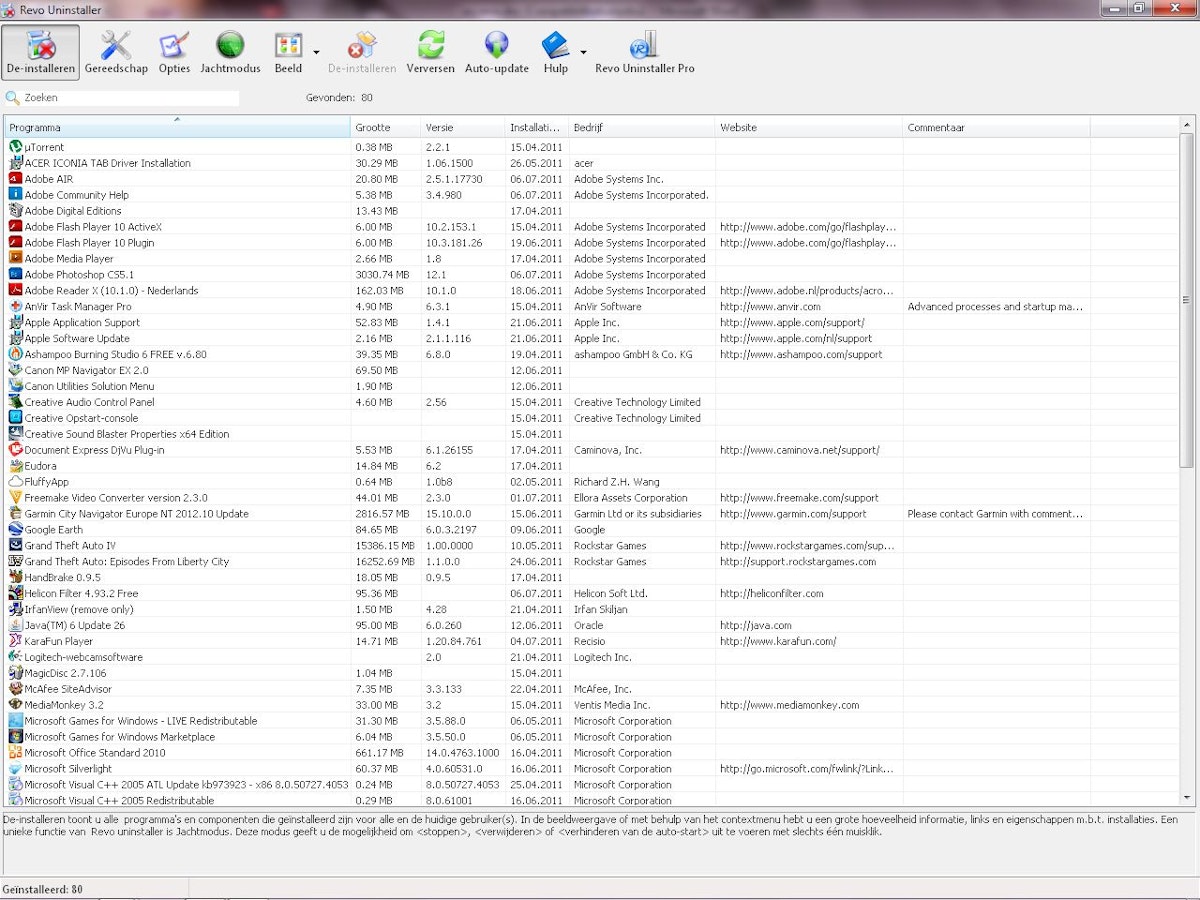The width and height of the screenshot is (1200, 900).
Task: Click the http://java.com website cell
Action: click(x=755, y=626)
